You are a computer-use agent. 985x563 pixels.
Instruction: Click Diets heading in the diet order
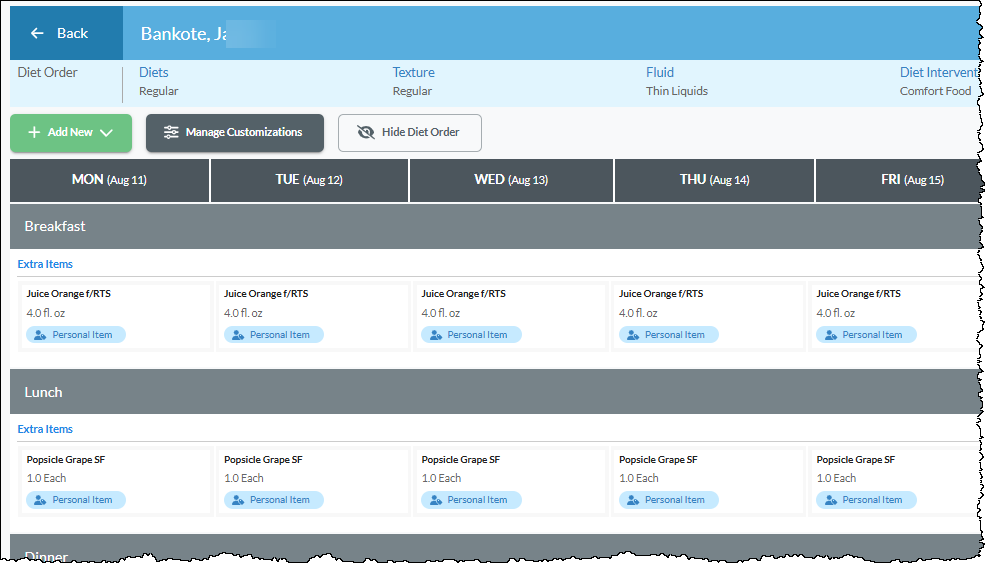pyautogui.click(x=154, y=72)
